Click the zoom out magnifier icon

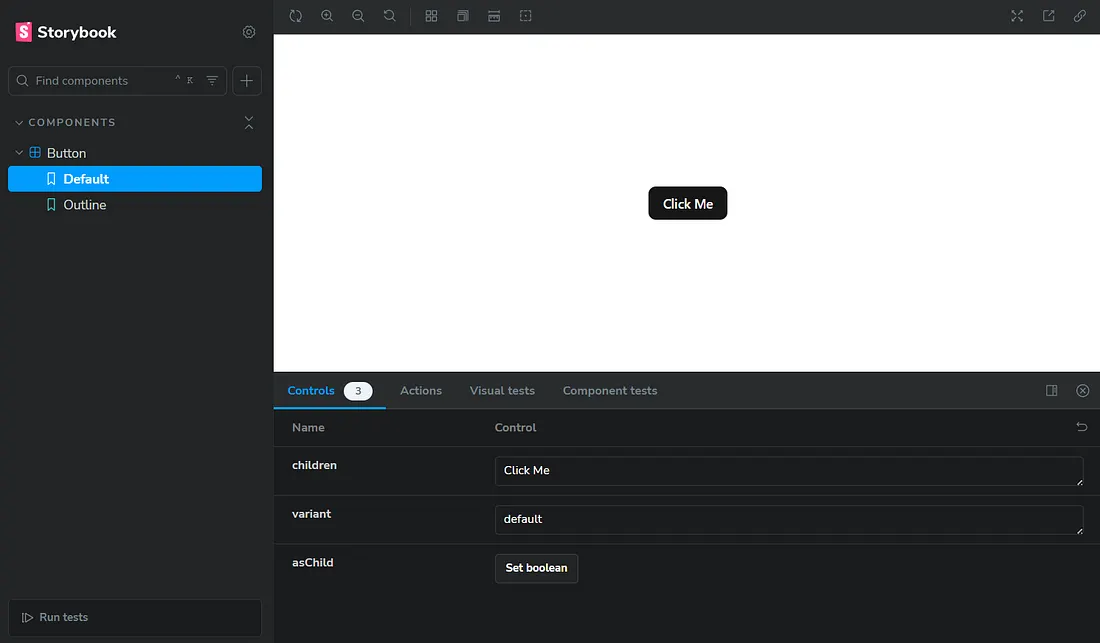click(x=358, y=16)
